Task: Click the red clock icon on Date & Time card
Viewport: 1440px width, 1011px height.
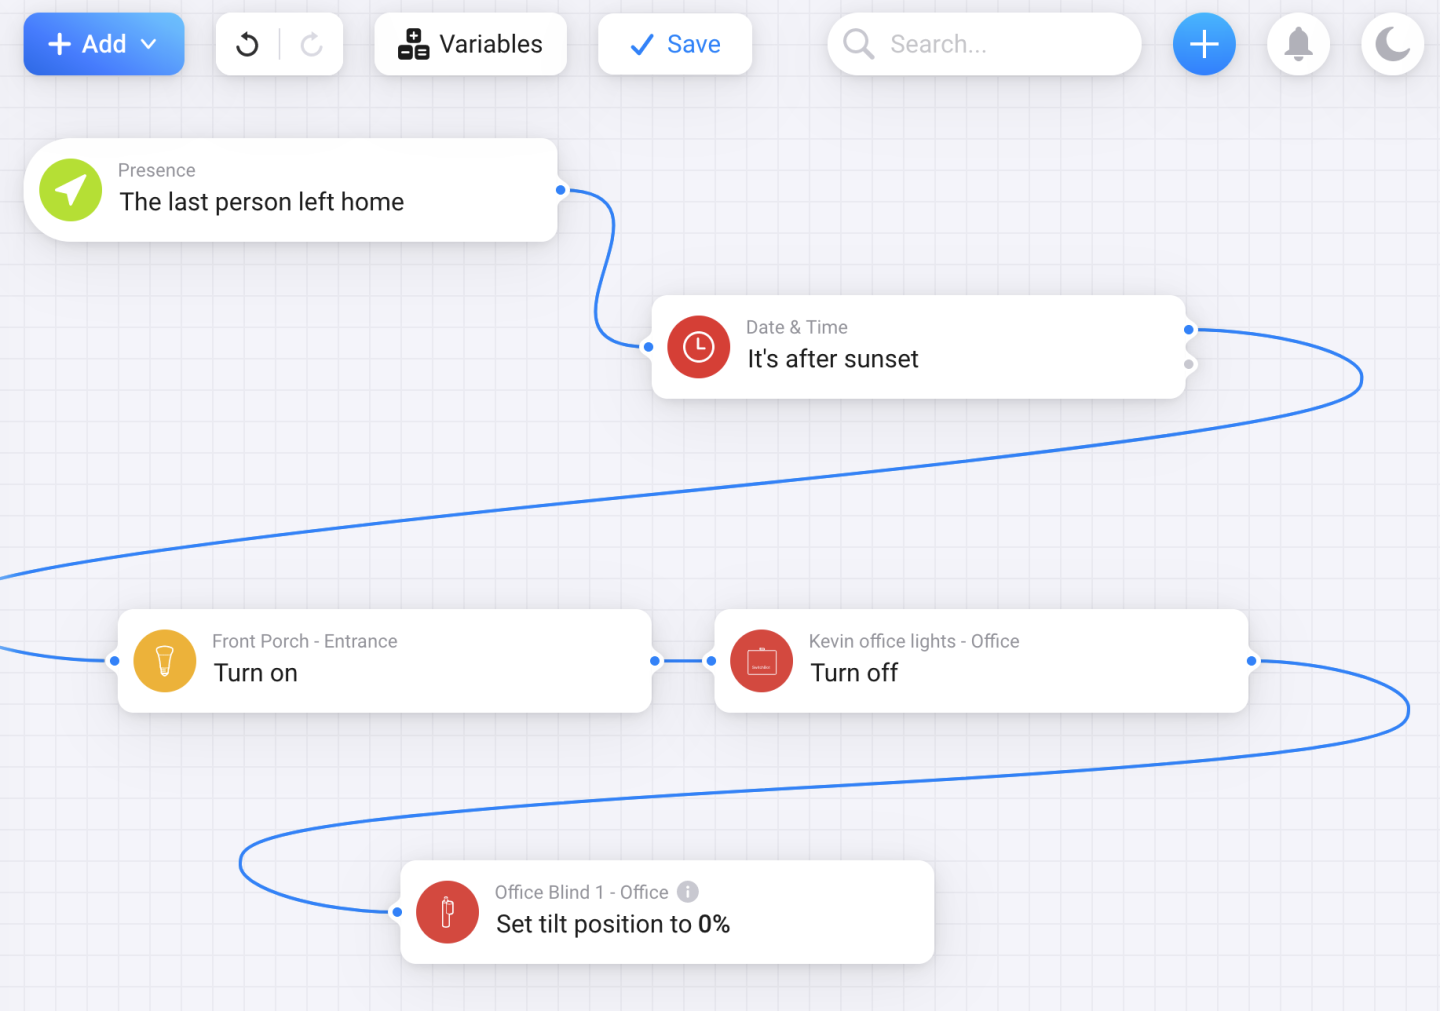Action: [x=698, y=347]
